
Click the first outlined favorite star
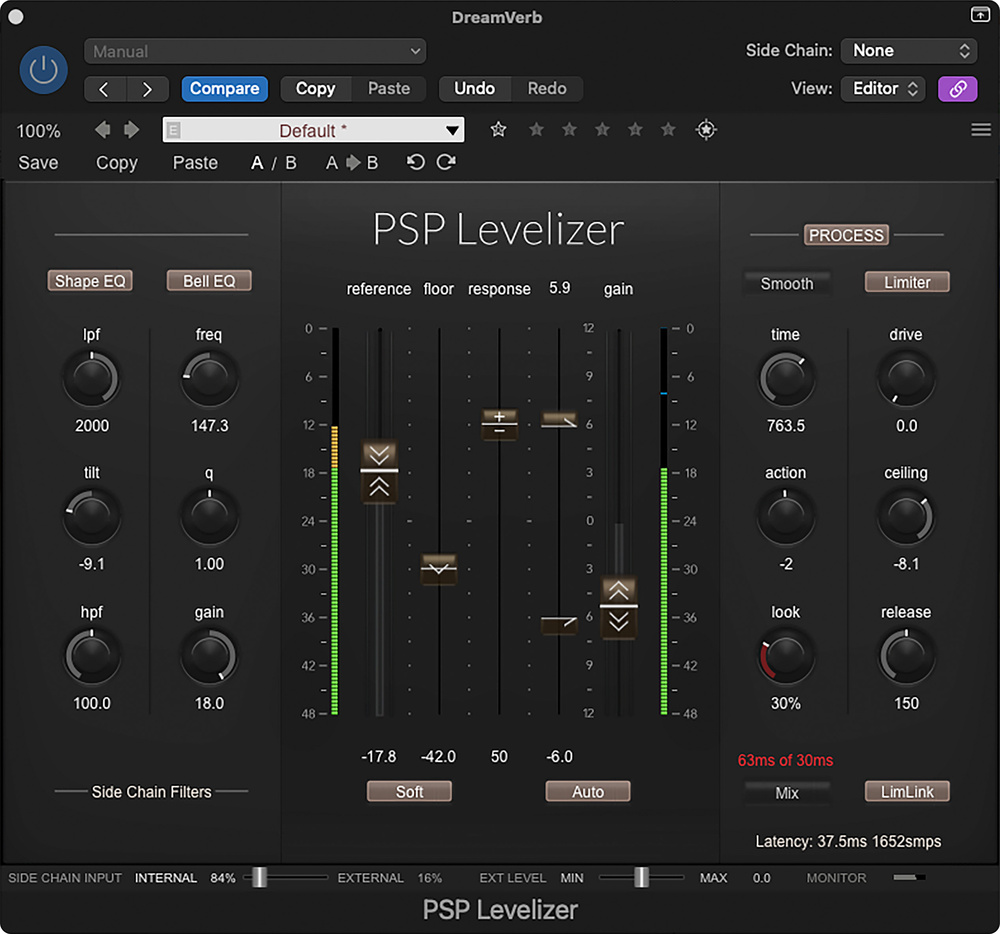click(x=498, y=130)
